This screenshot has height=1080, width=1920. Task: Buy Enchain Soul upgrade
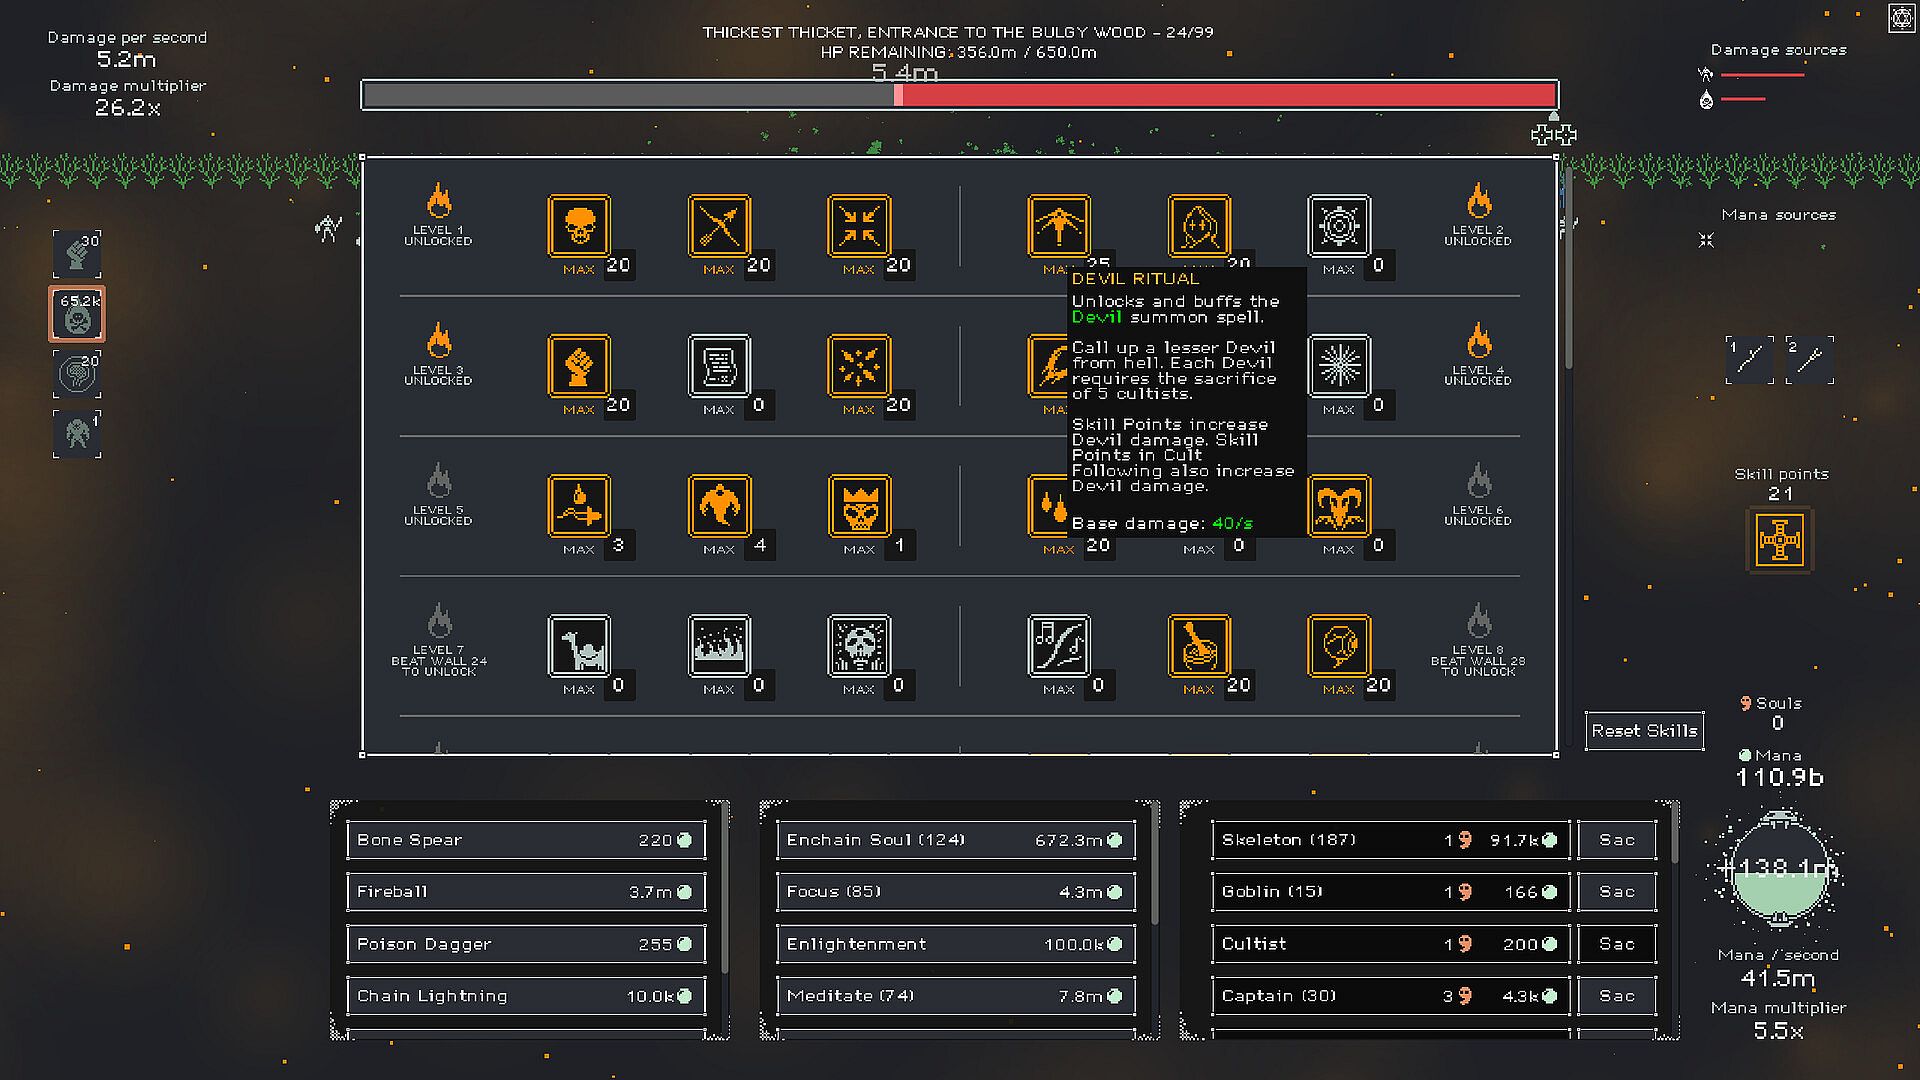click(955, 840)
